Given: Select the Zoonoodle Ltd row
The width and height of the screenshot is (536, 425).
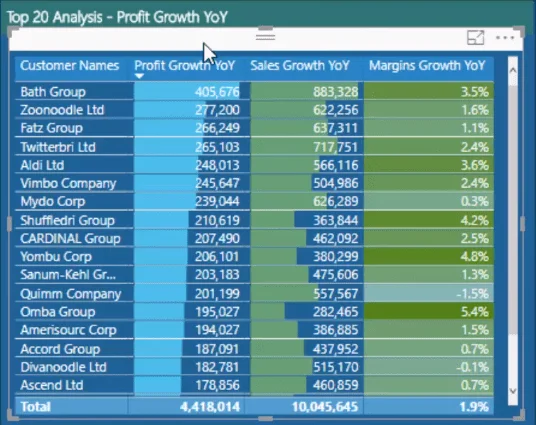Looking at the screenshot, I should 254,110.
